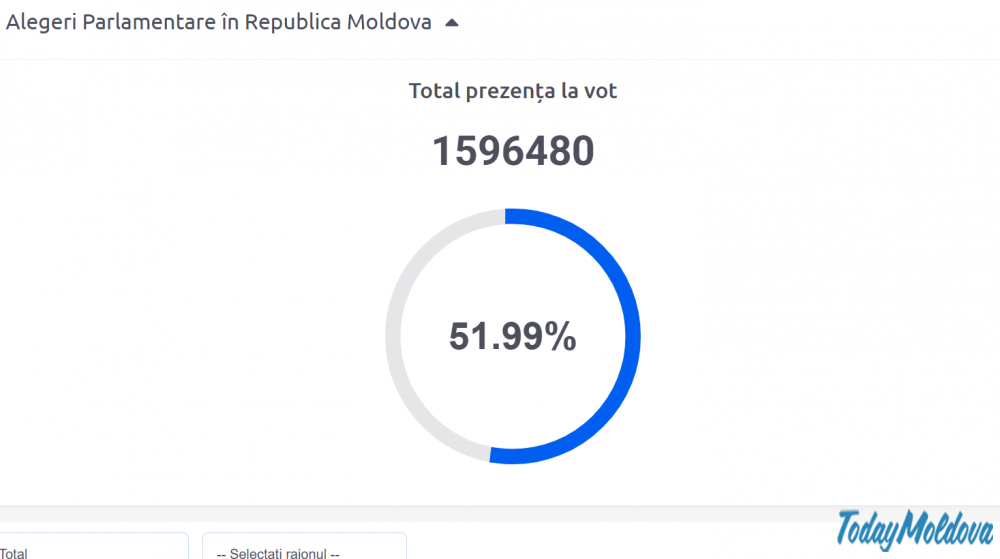Open the Selectati raionul dropdown

click(x=304, y=549)
